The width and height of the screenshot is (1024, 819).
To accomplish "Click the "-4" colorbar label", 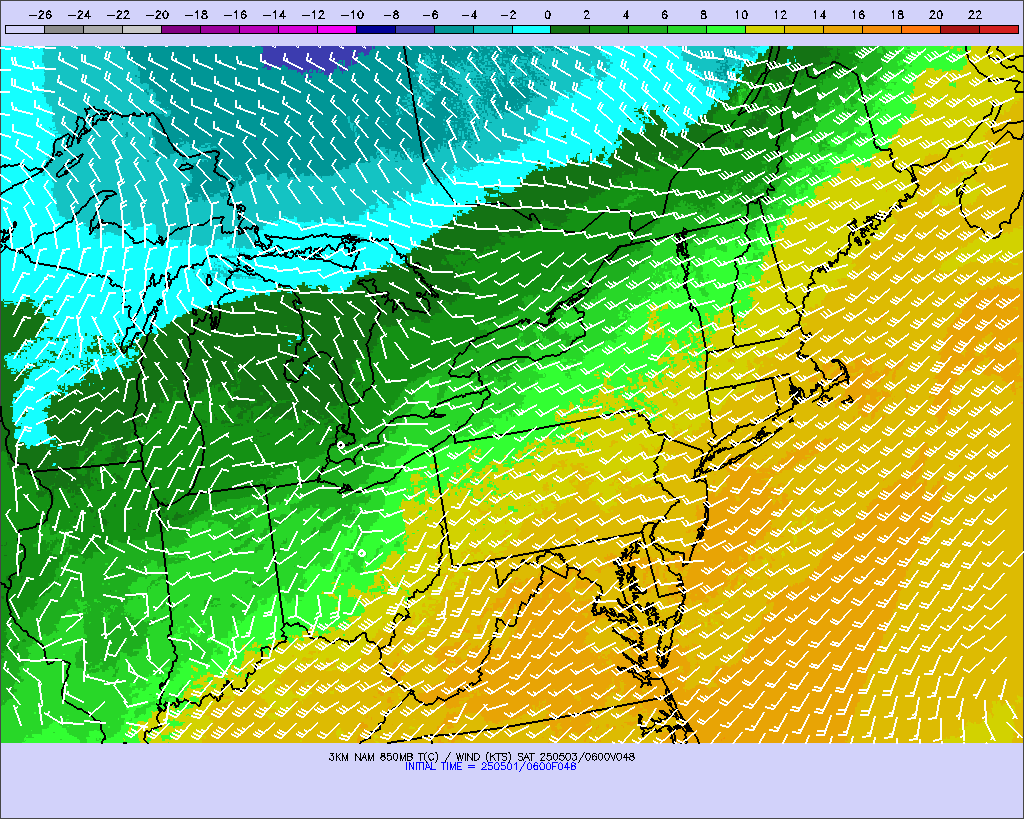I will click(470, 15).
